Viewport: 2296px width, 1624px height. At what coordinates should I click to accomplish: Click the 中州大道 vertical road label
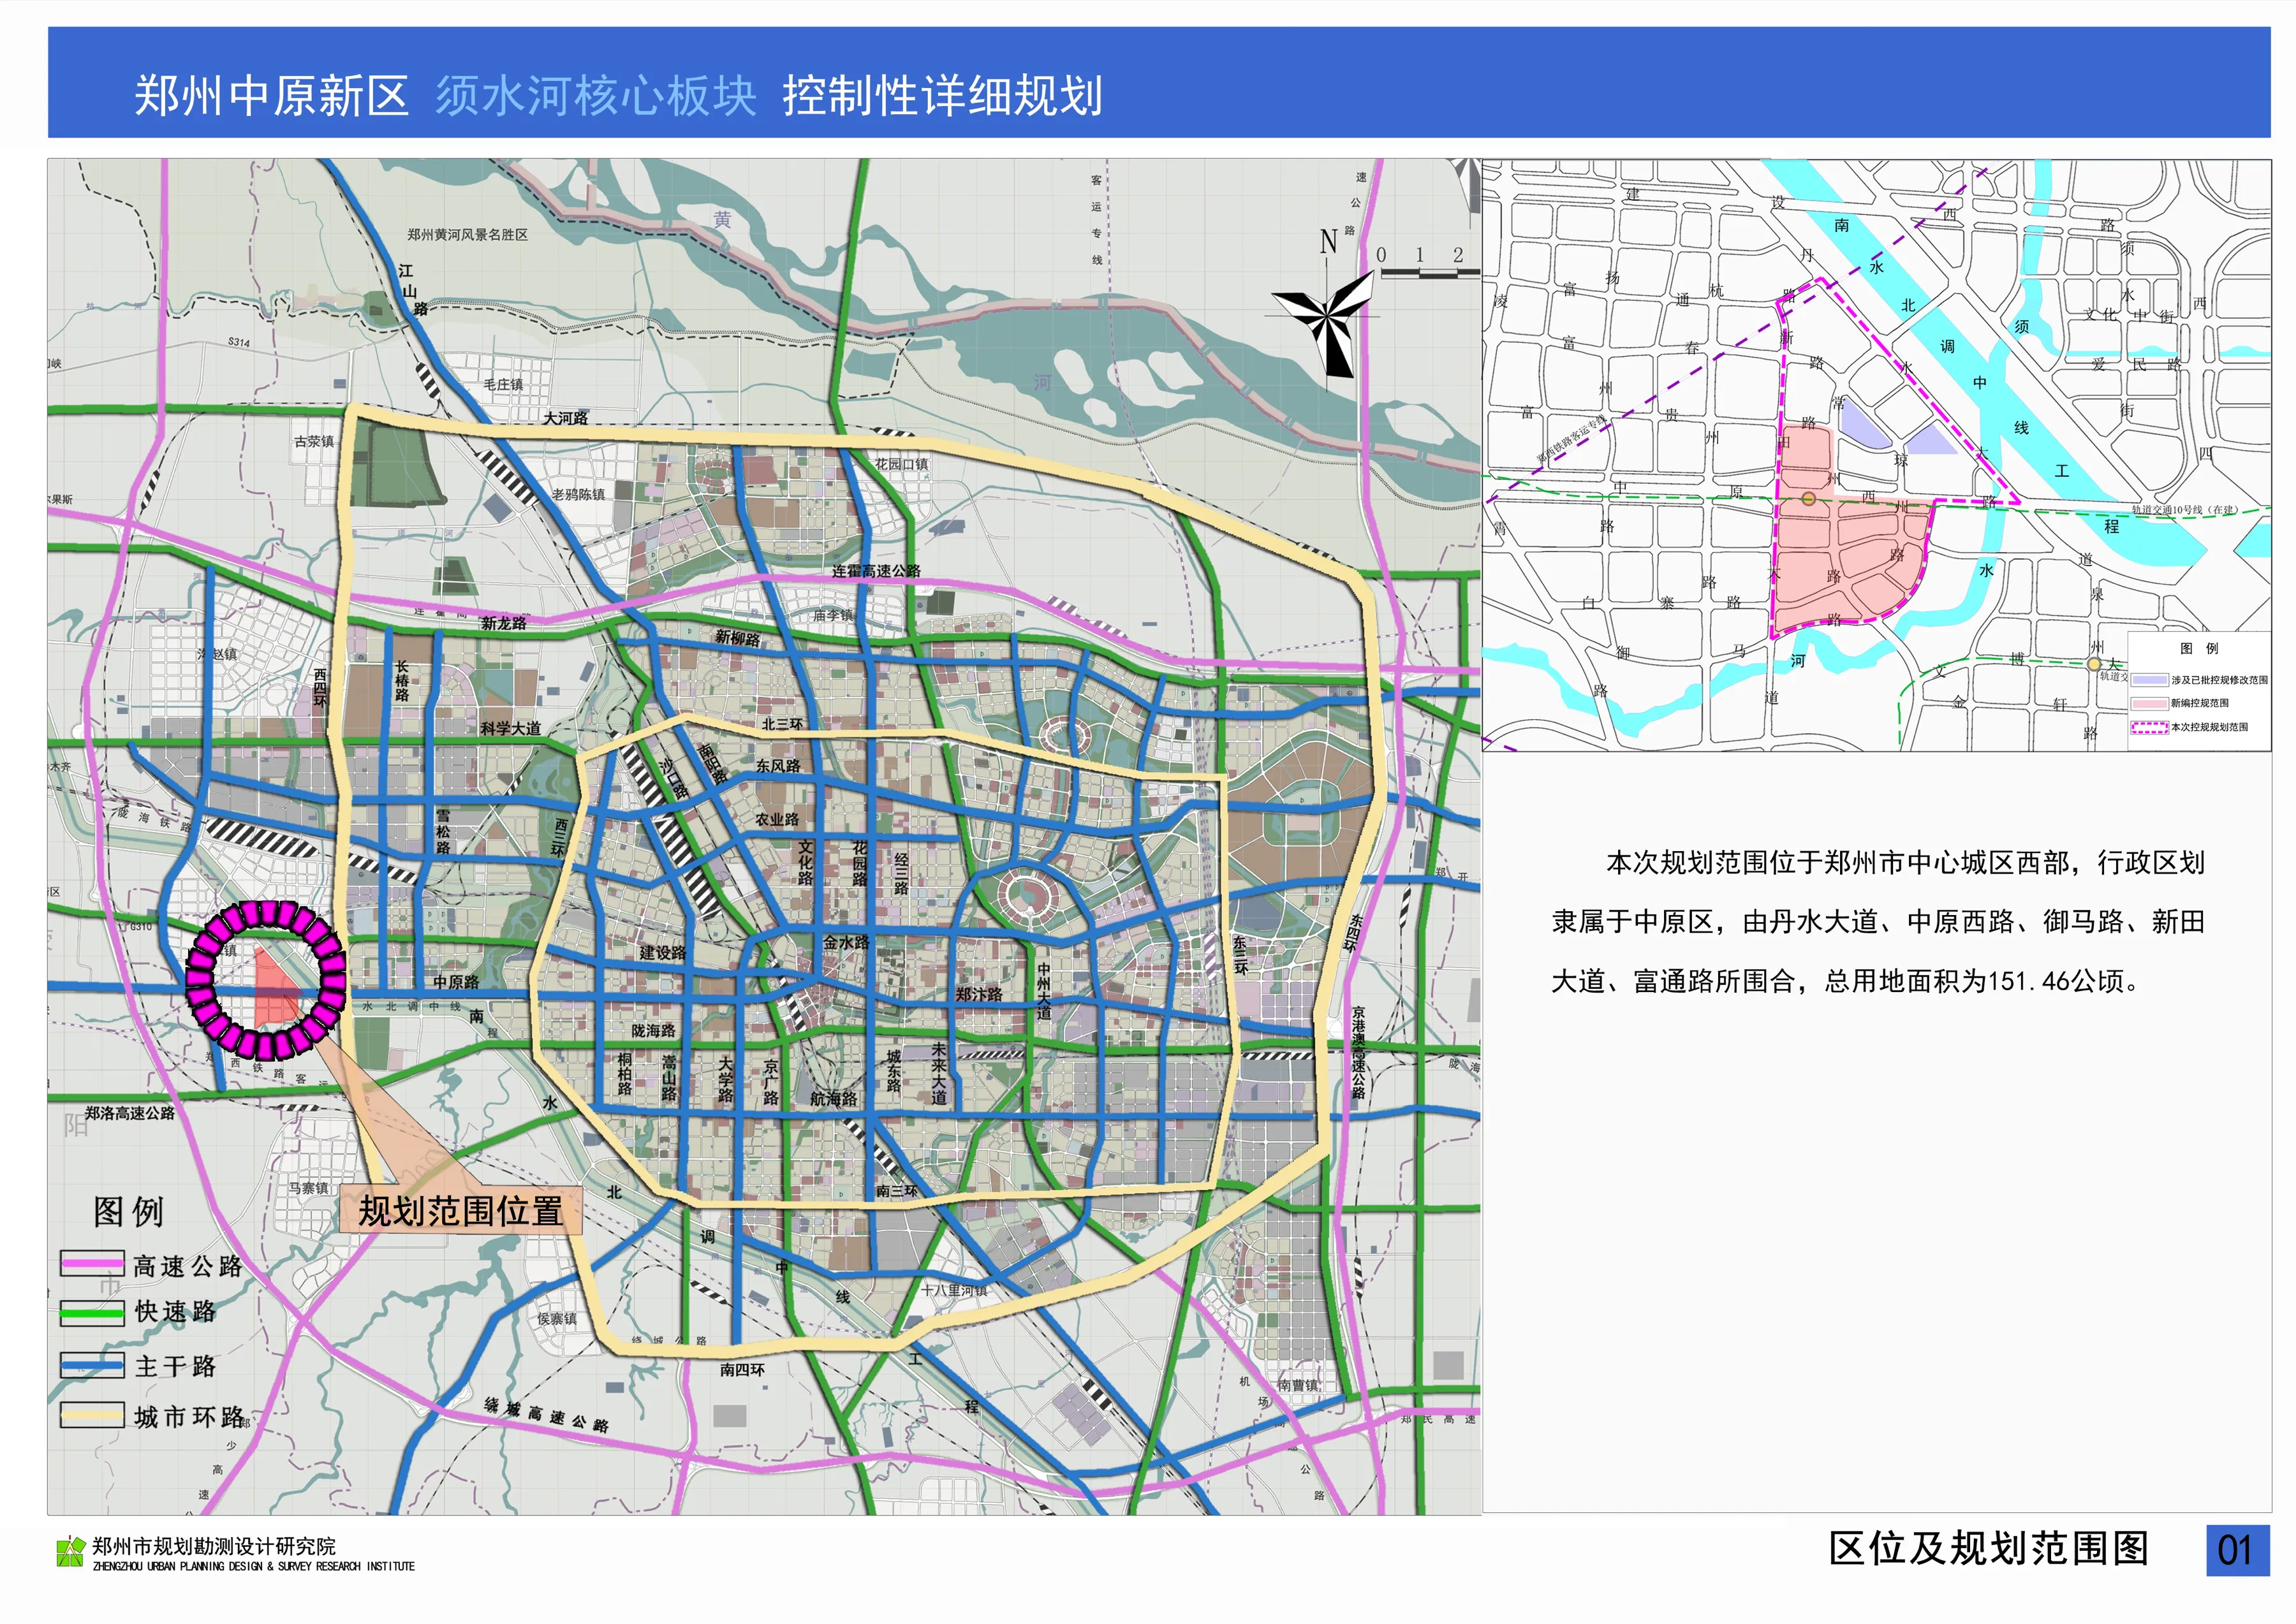click(x=1044, y=991)
